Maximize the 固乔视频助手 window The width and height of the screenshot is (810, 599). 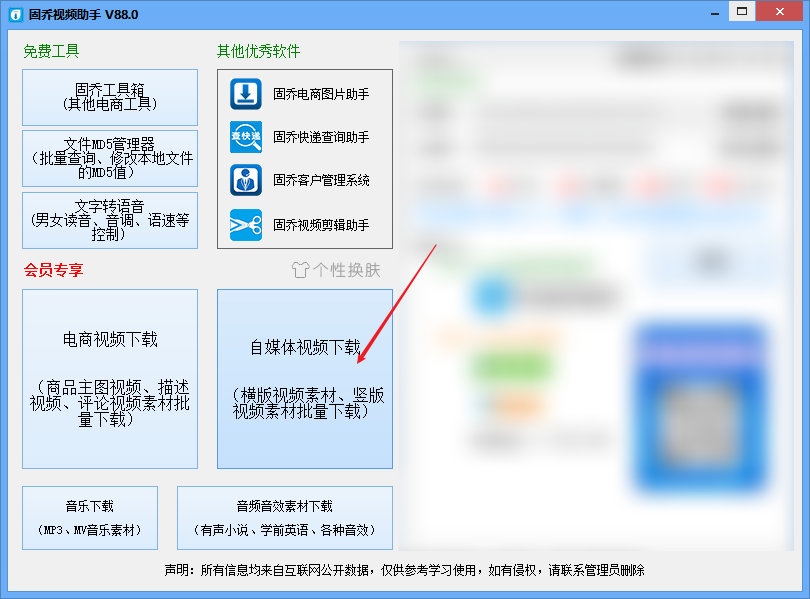point(742,11)
